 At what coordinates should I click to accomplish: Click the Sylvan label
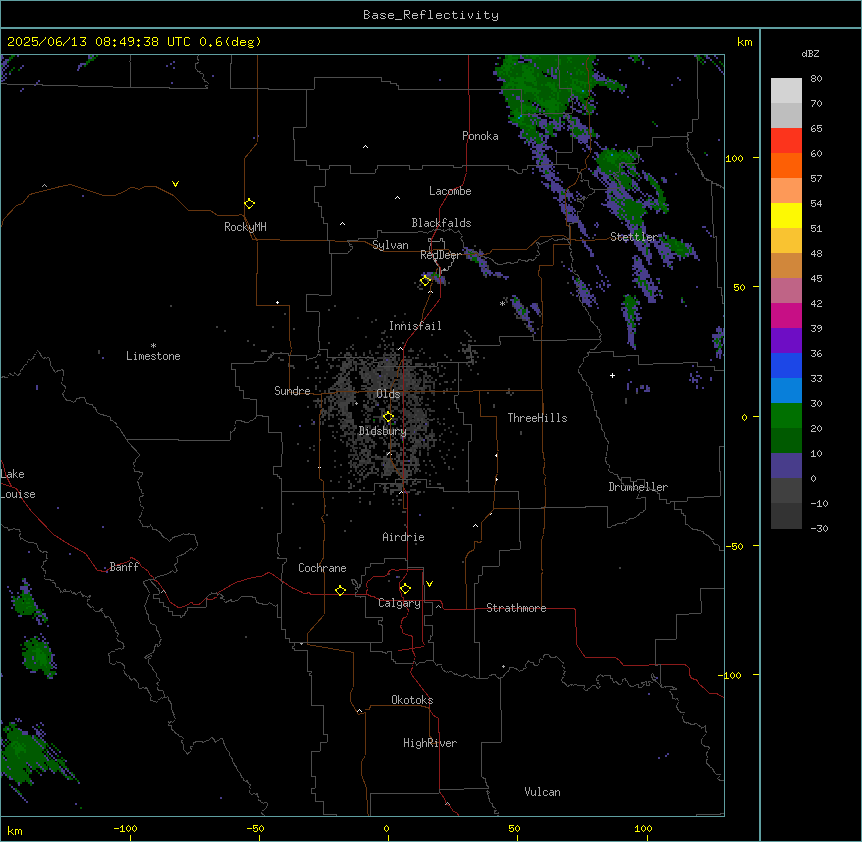tap(390, 245)
